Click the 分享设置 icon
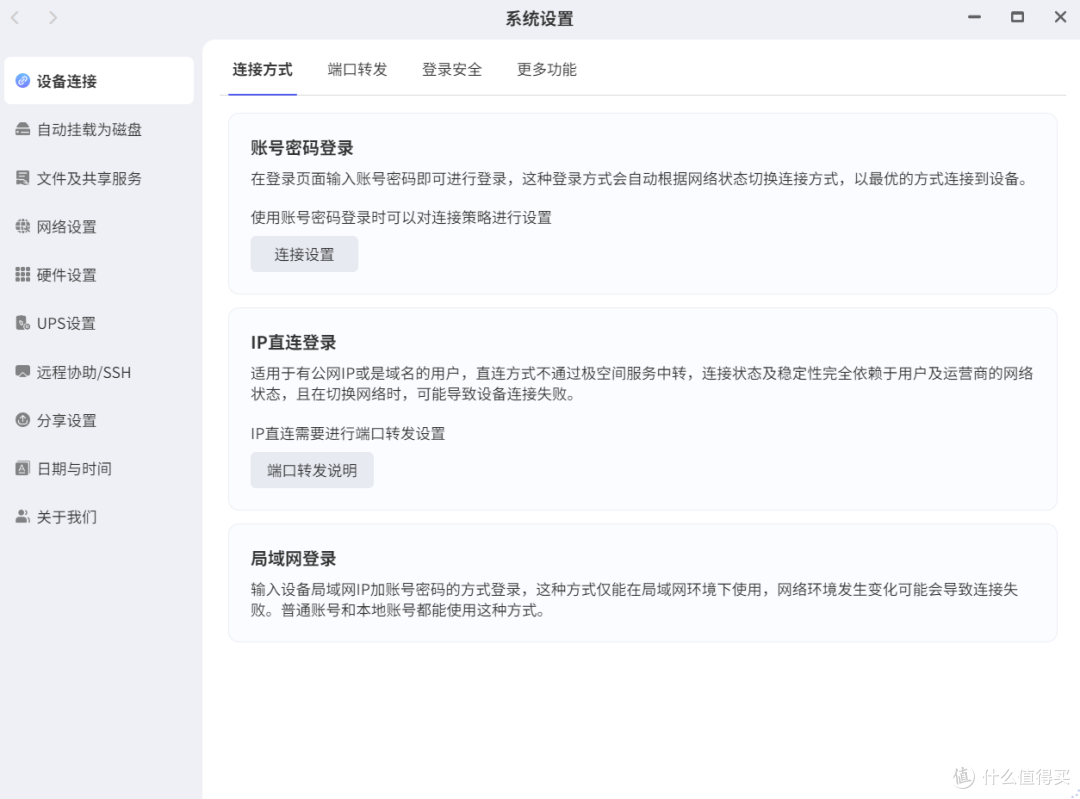The image size is (1080, 799). point(23,419)
